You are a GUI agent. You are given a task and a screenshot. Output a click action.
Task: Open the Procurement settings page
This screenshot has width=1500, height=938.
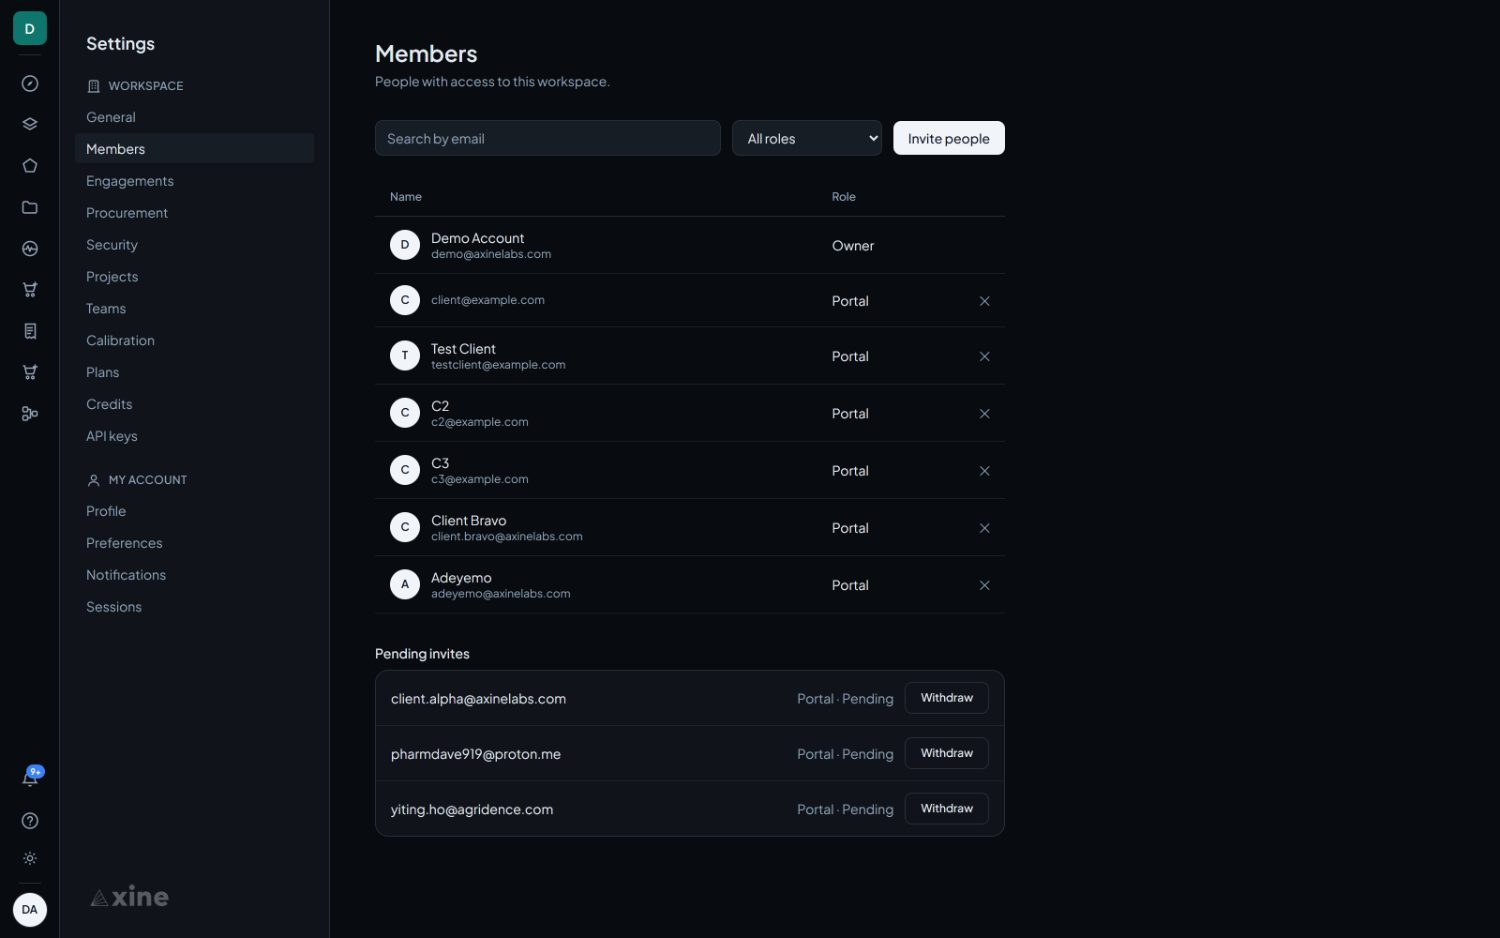click(194, 213)
